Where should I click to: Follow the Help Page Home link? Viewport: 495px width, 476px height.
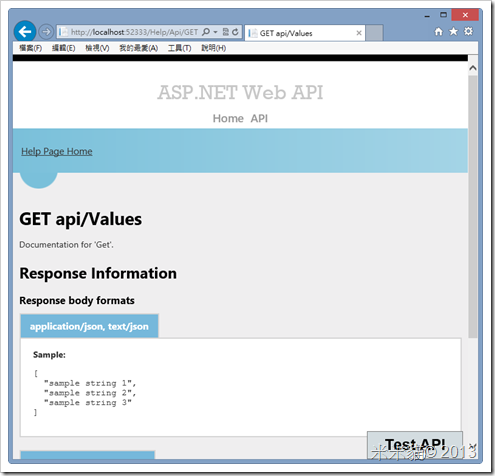pos(57,151)
